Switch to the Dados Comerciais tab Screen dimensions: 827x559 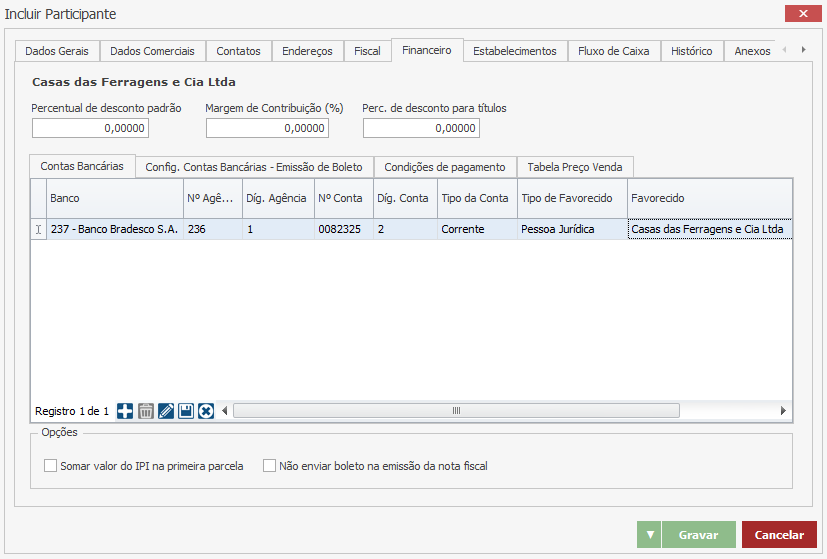[x=152, y=51]
